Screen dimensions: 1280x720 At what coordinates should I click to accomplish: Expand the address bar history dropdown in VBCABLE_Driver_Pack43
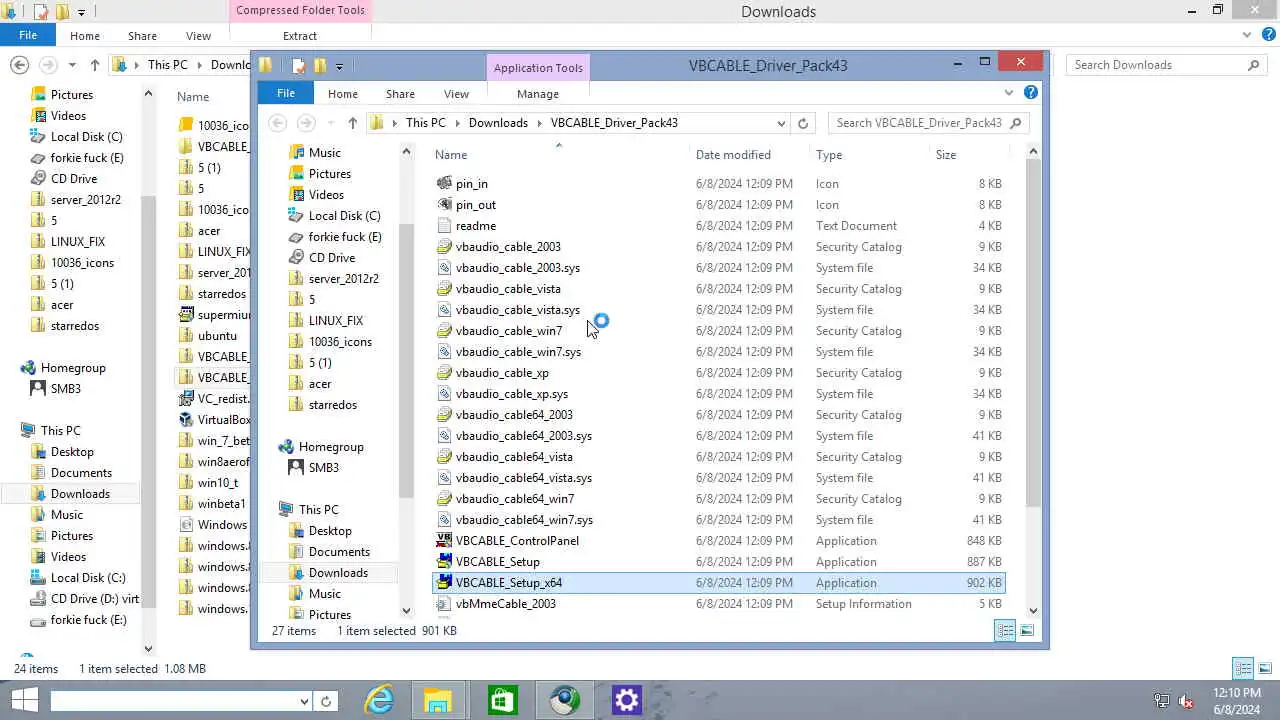click(781, 123)
